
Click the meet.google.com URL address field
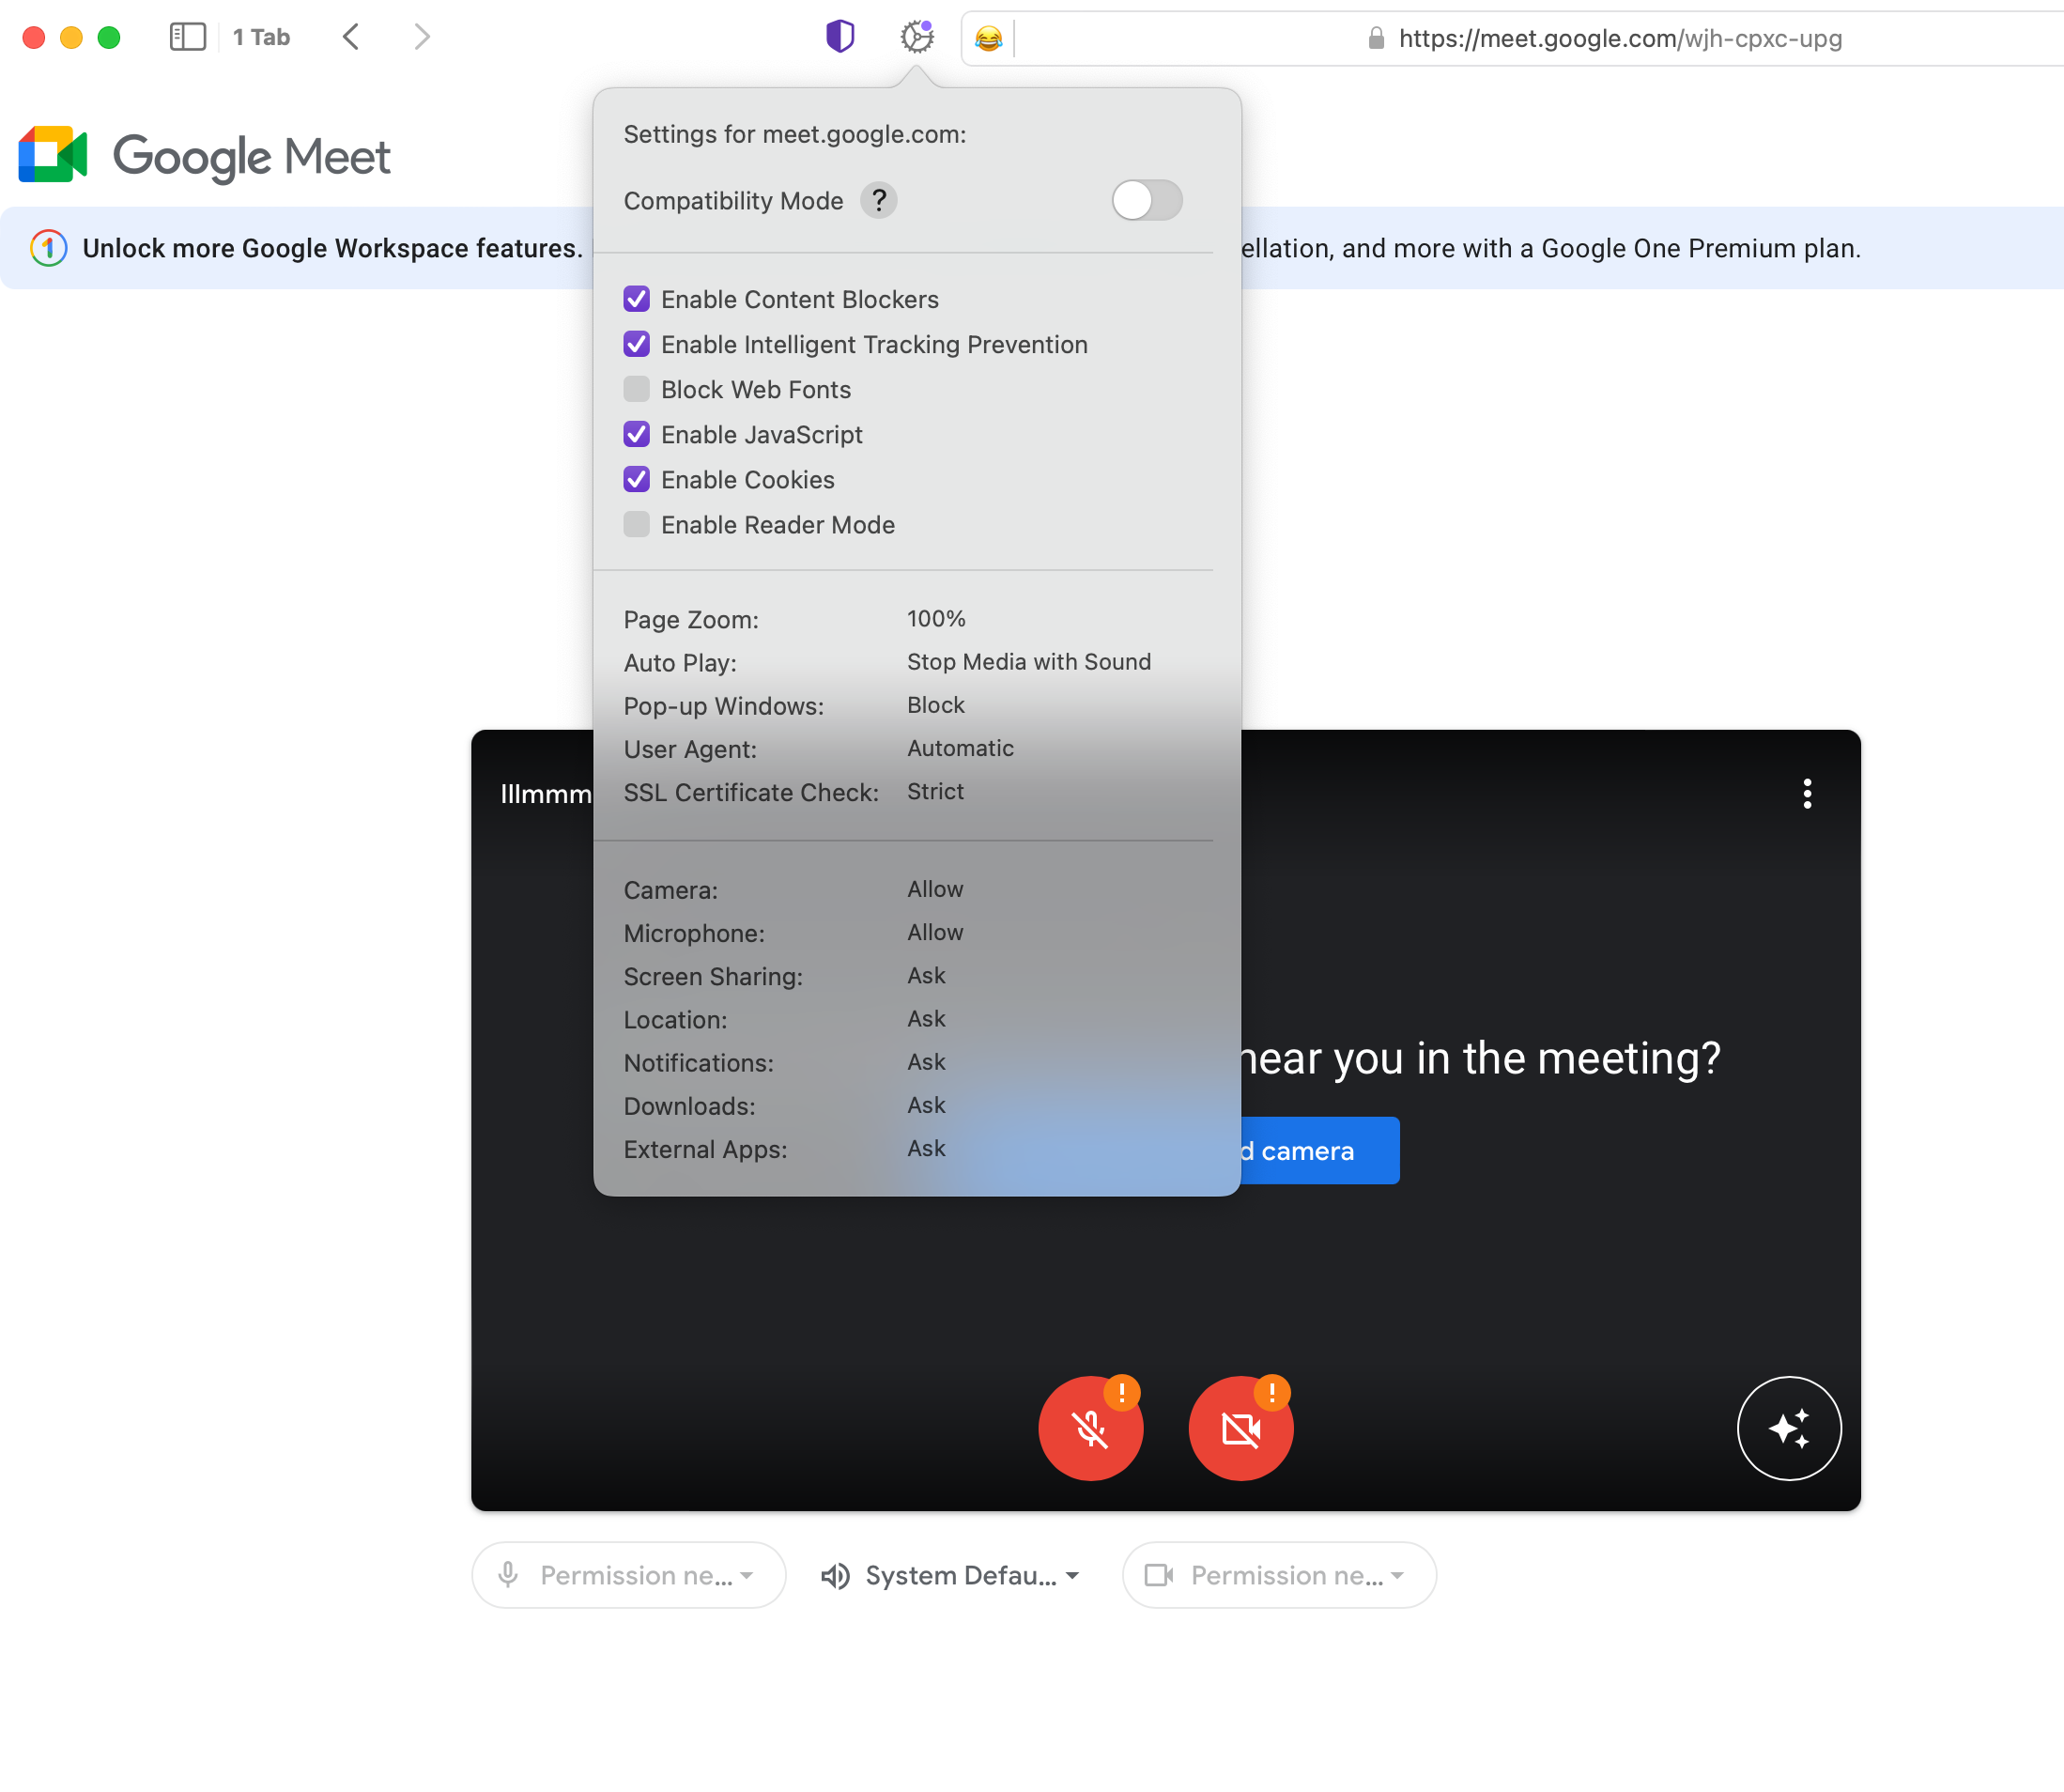(1618, 39)
